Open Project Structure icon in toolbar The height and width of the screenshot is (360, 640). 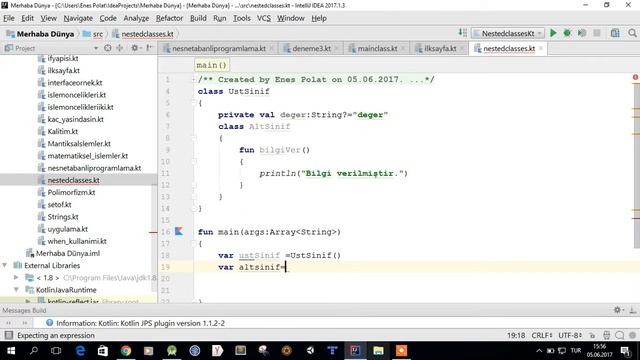[x=615, y=33]
